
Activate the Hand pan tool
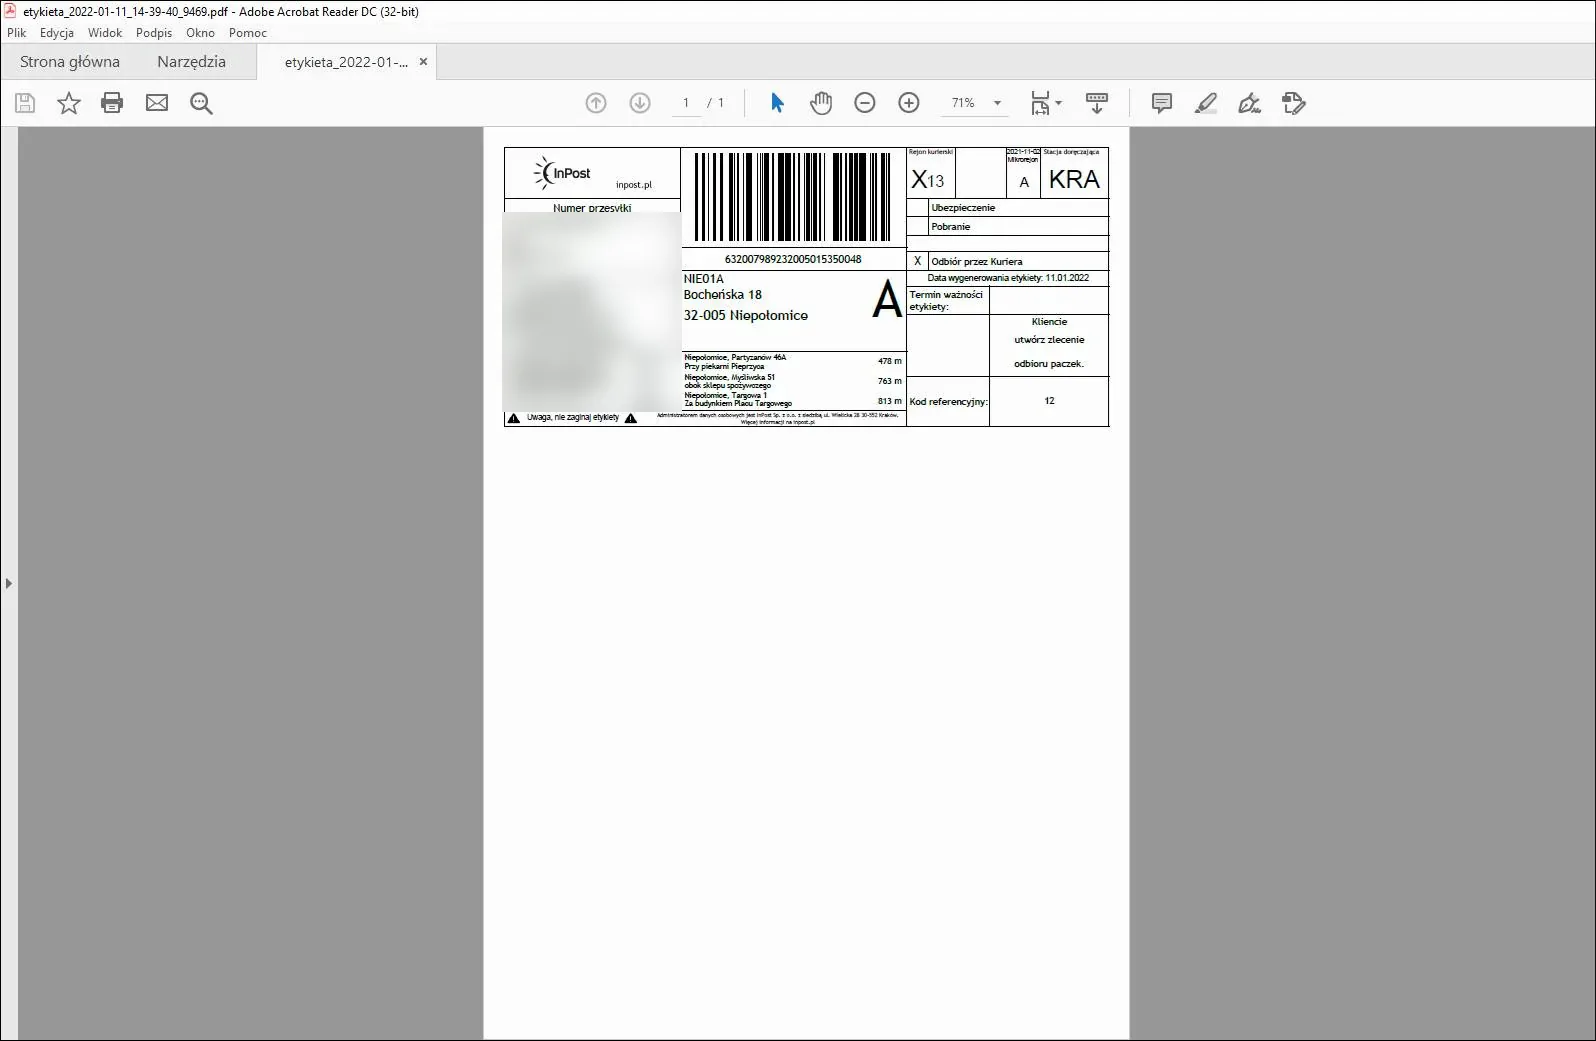(821, 103)
